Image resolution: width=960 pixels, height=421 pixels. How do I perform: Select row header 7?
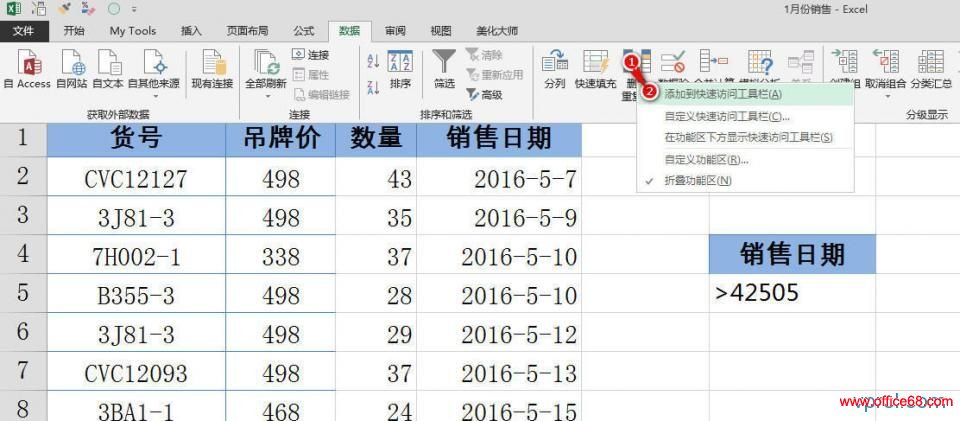coord(23,371)
